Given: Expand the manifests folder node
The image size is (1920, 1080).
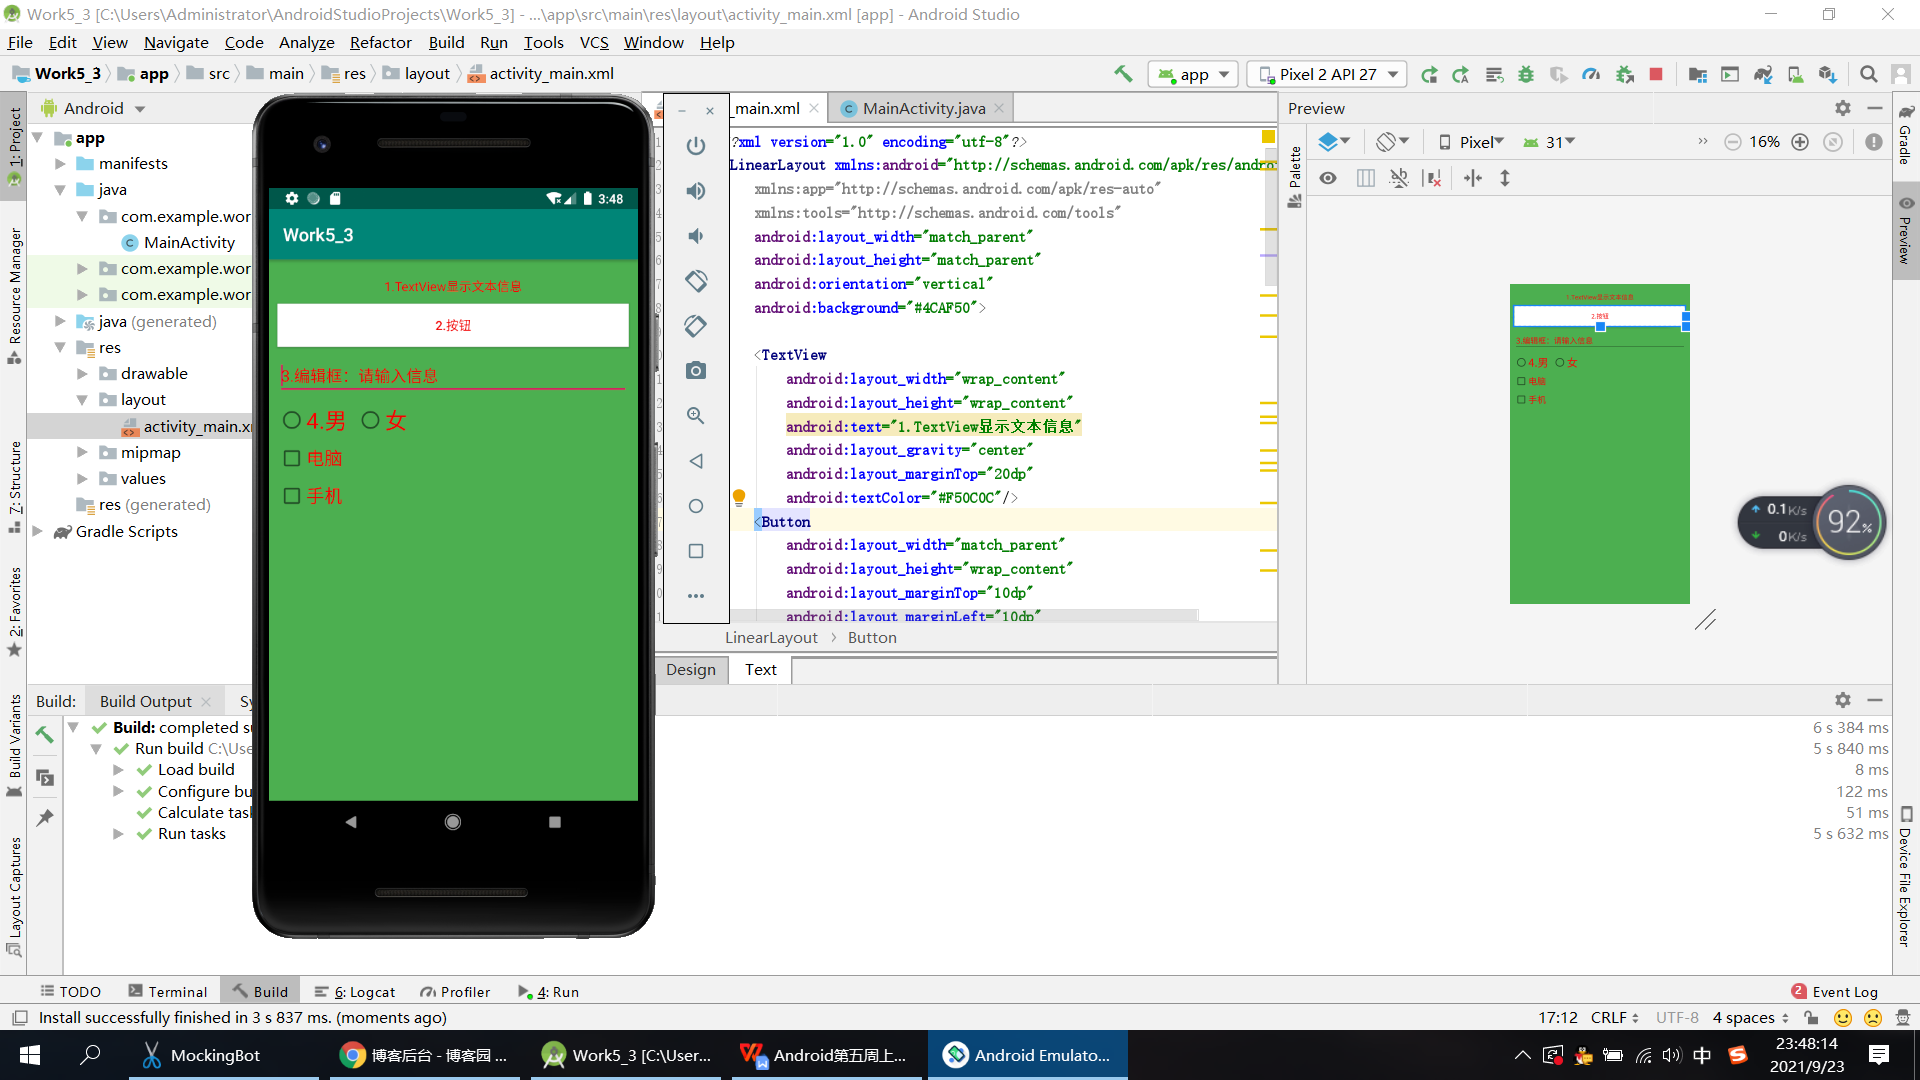Looking at the screenshot, I should tap(60, 164).
